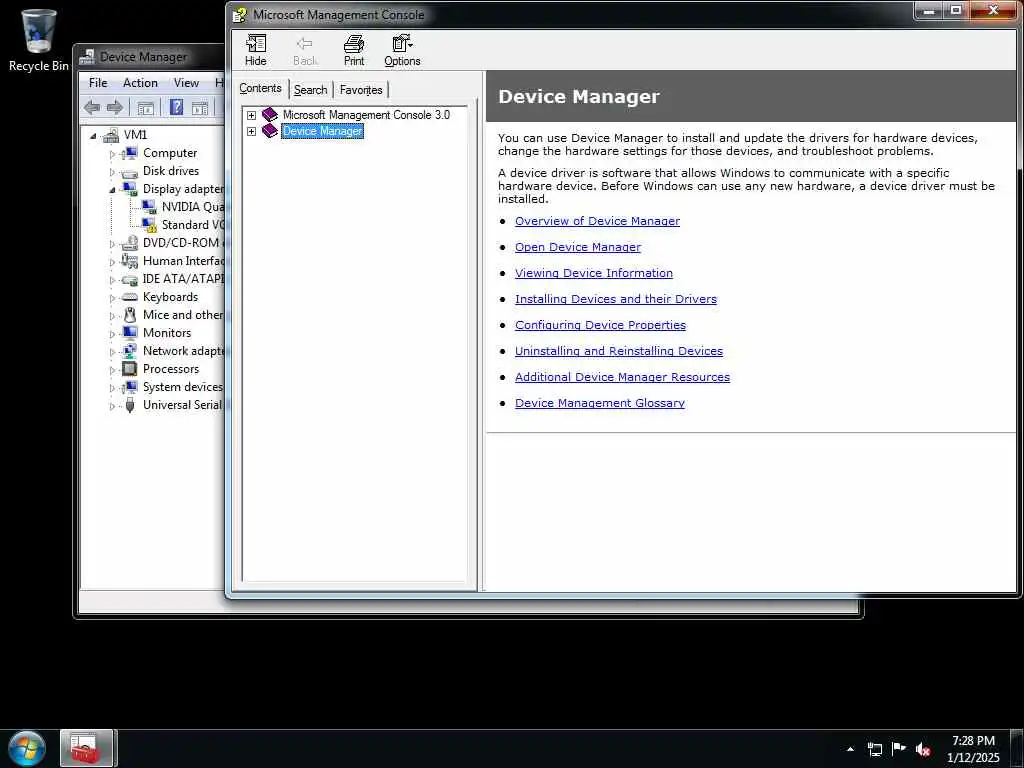Click the taskbar clock showing 7:28 PM
Viewport: 1024px width, 768px height.
tap(973, 749)
